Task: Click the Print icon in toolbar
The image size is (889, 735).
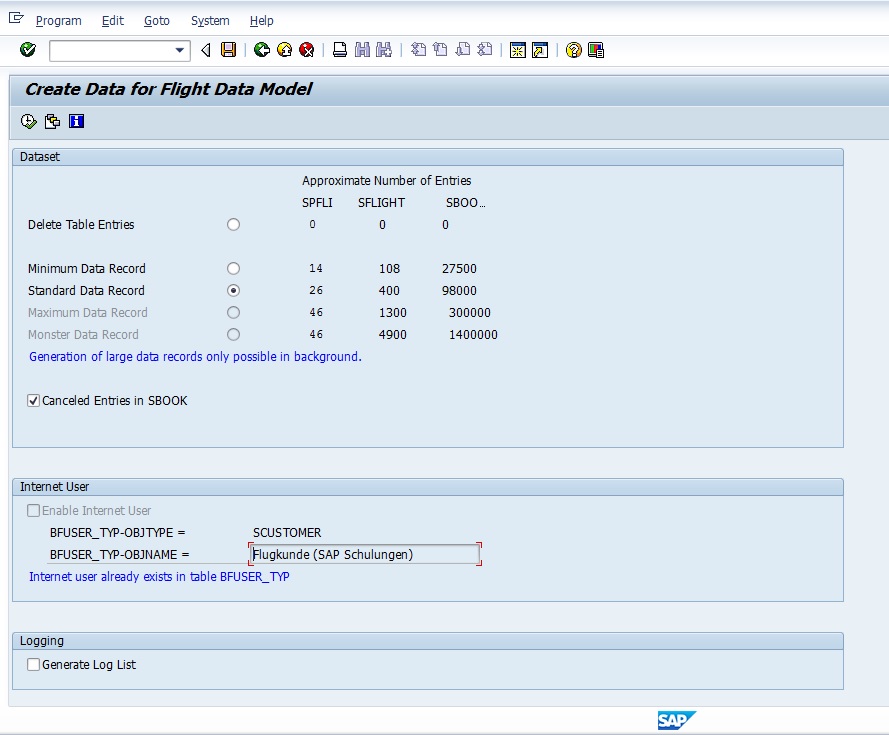Action: [x=340, y=50]
